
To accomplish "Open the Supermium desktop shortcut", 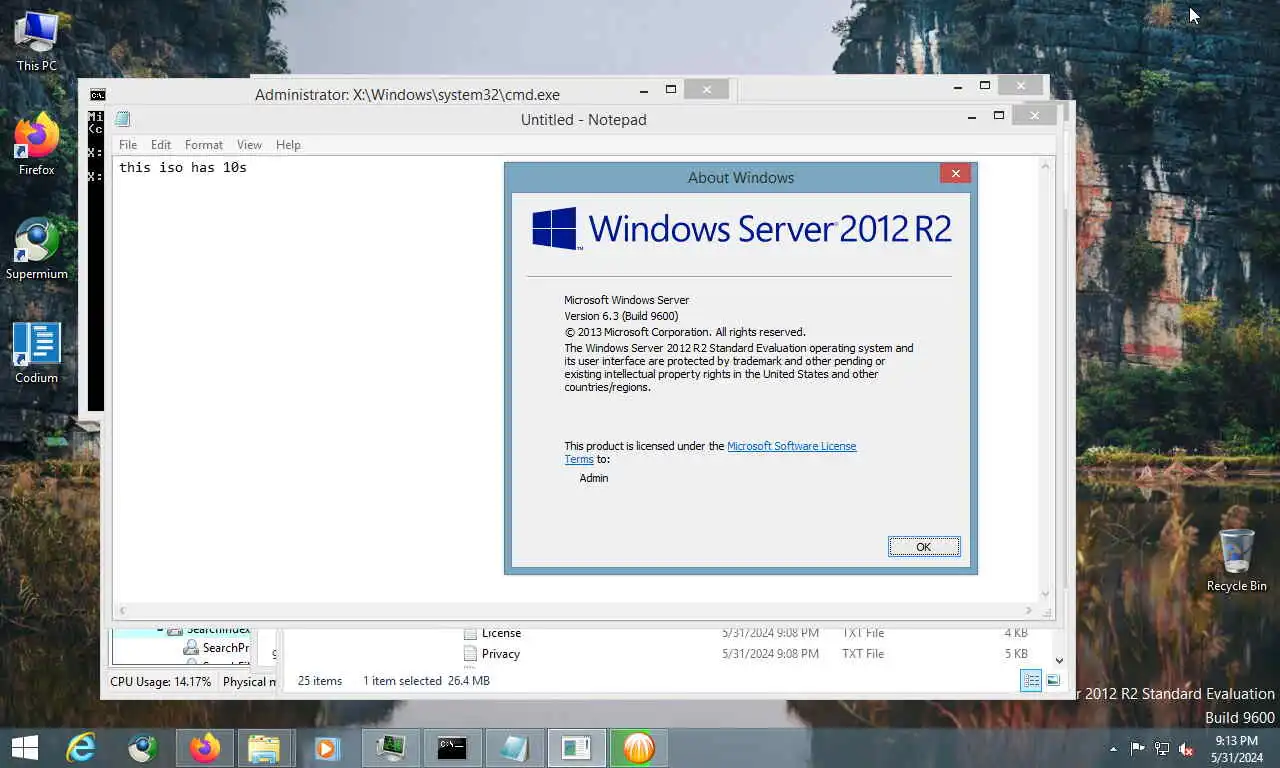I will pyautogui.click(x=37, y=250).
